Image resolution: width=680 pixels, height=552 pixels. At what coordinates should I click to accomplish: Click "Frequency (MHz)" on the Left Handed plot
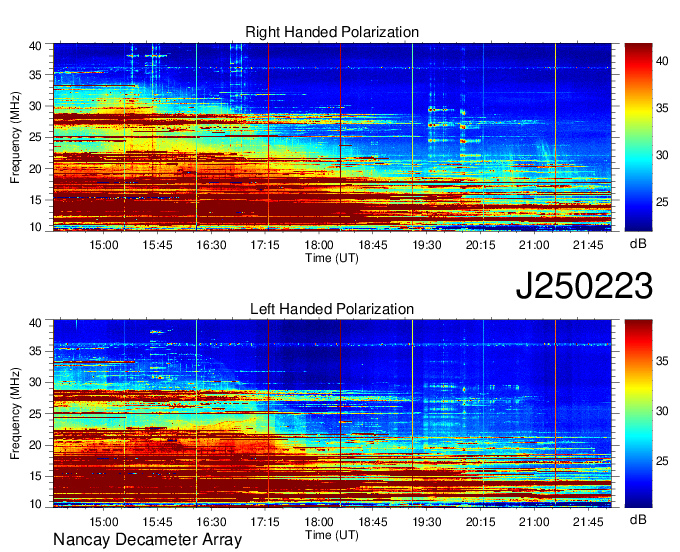[x=15, y=414]
